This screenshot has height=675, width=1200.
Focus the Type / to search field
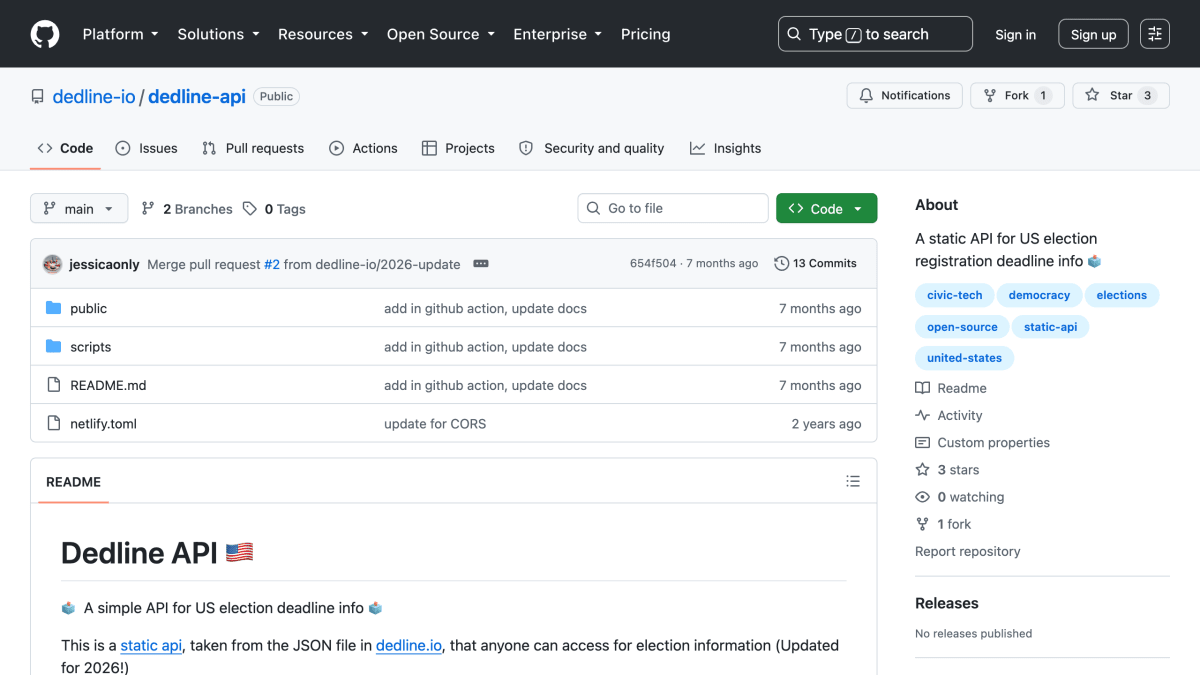[875, 34]
